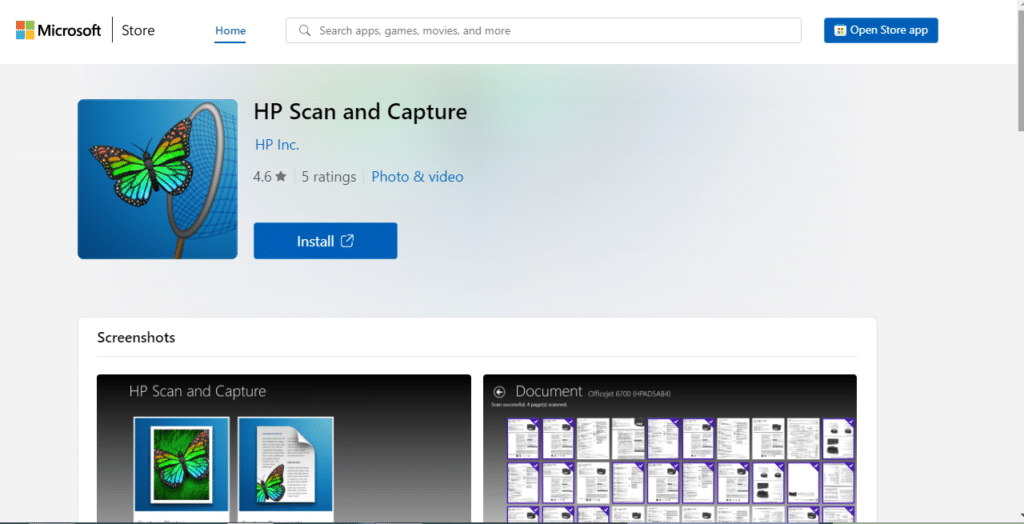Image resolution: width=1024 pixels, height=524 pixels.
Task: Click the search magnifier icon
Action: tap(304, 30)
